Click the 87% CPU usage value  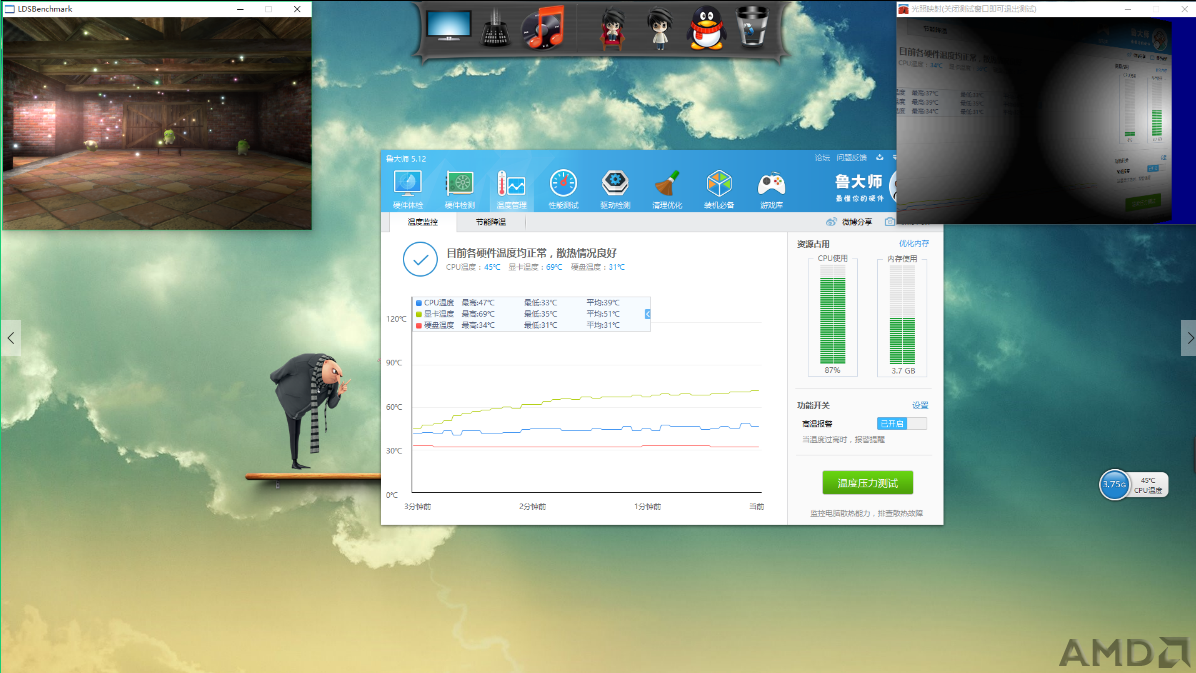832,370
